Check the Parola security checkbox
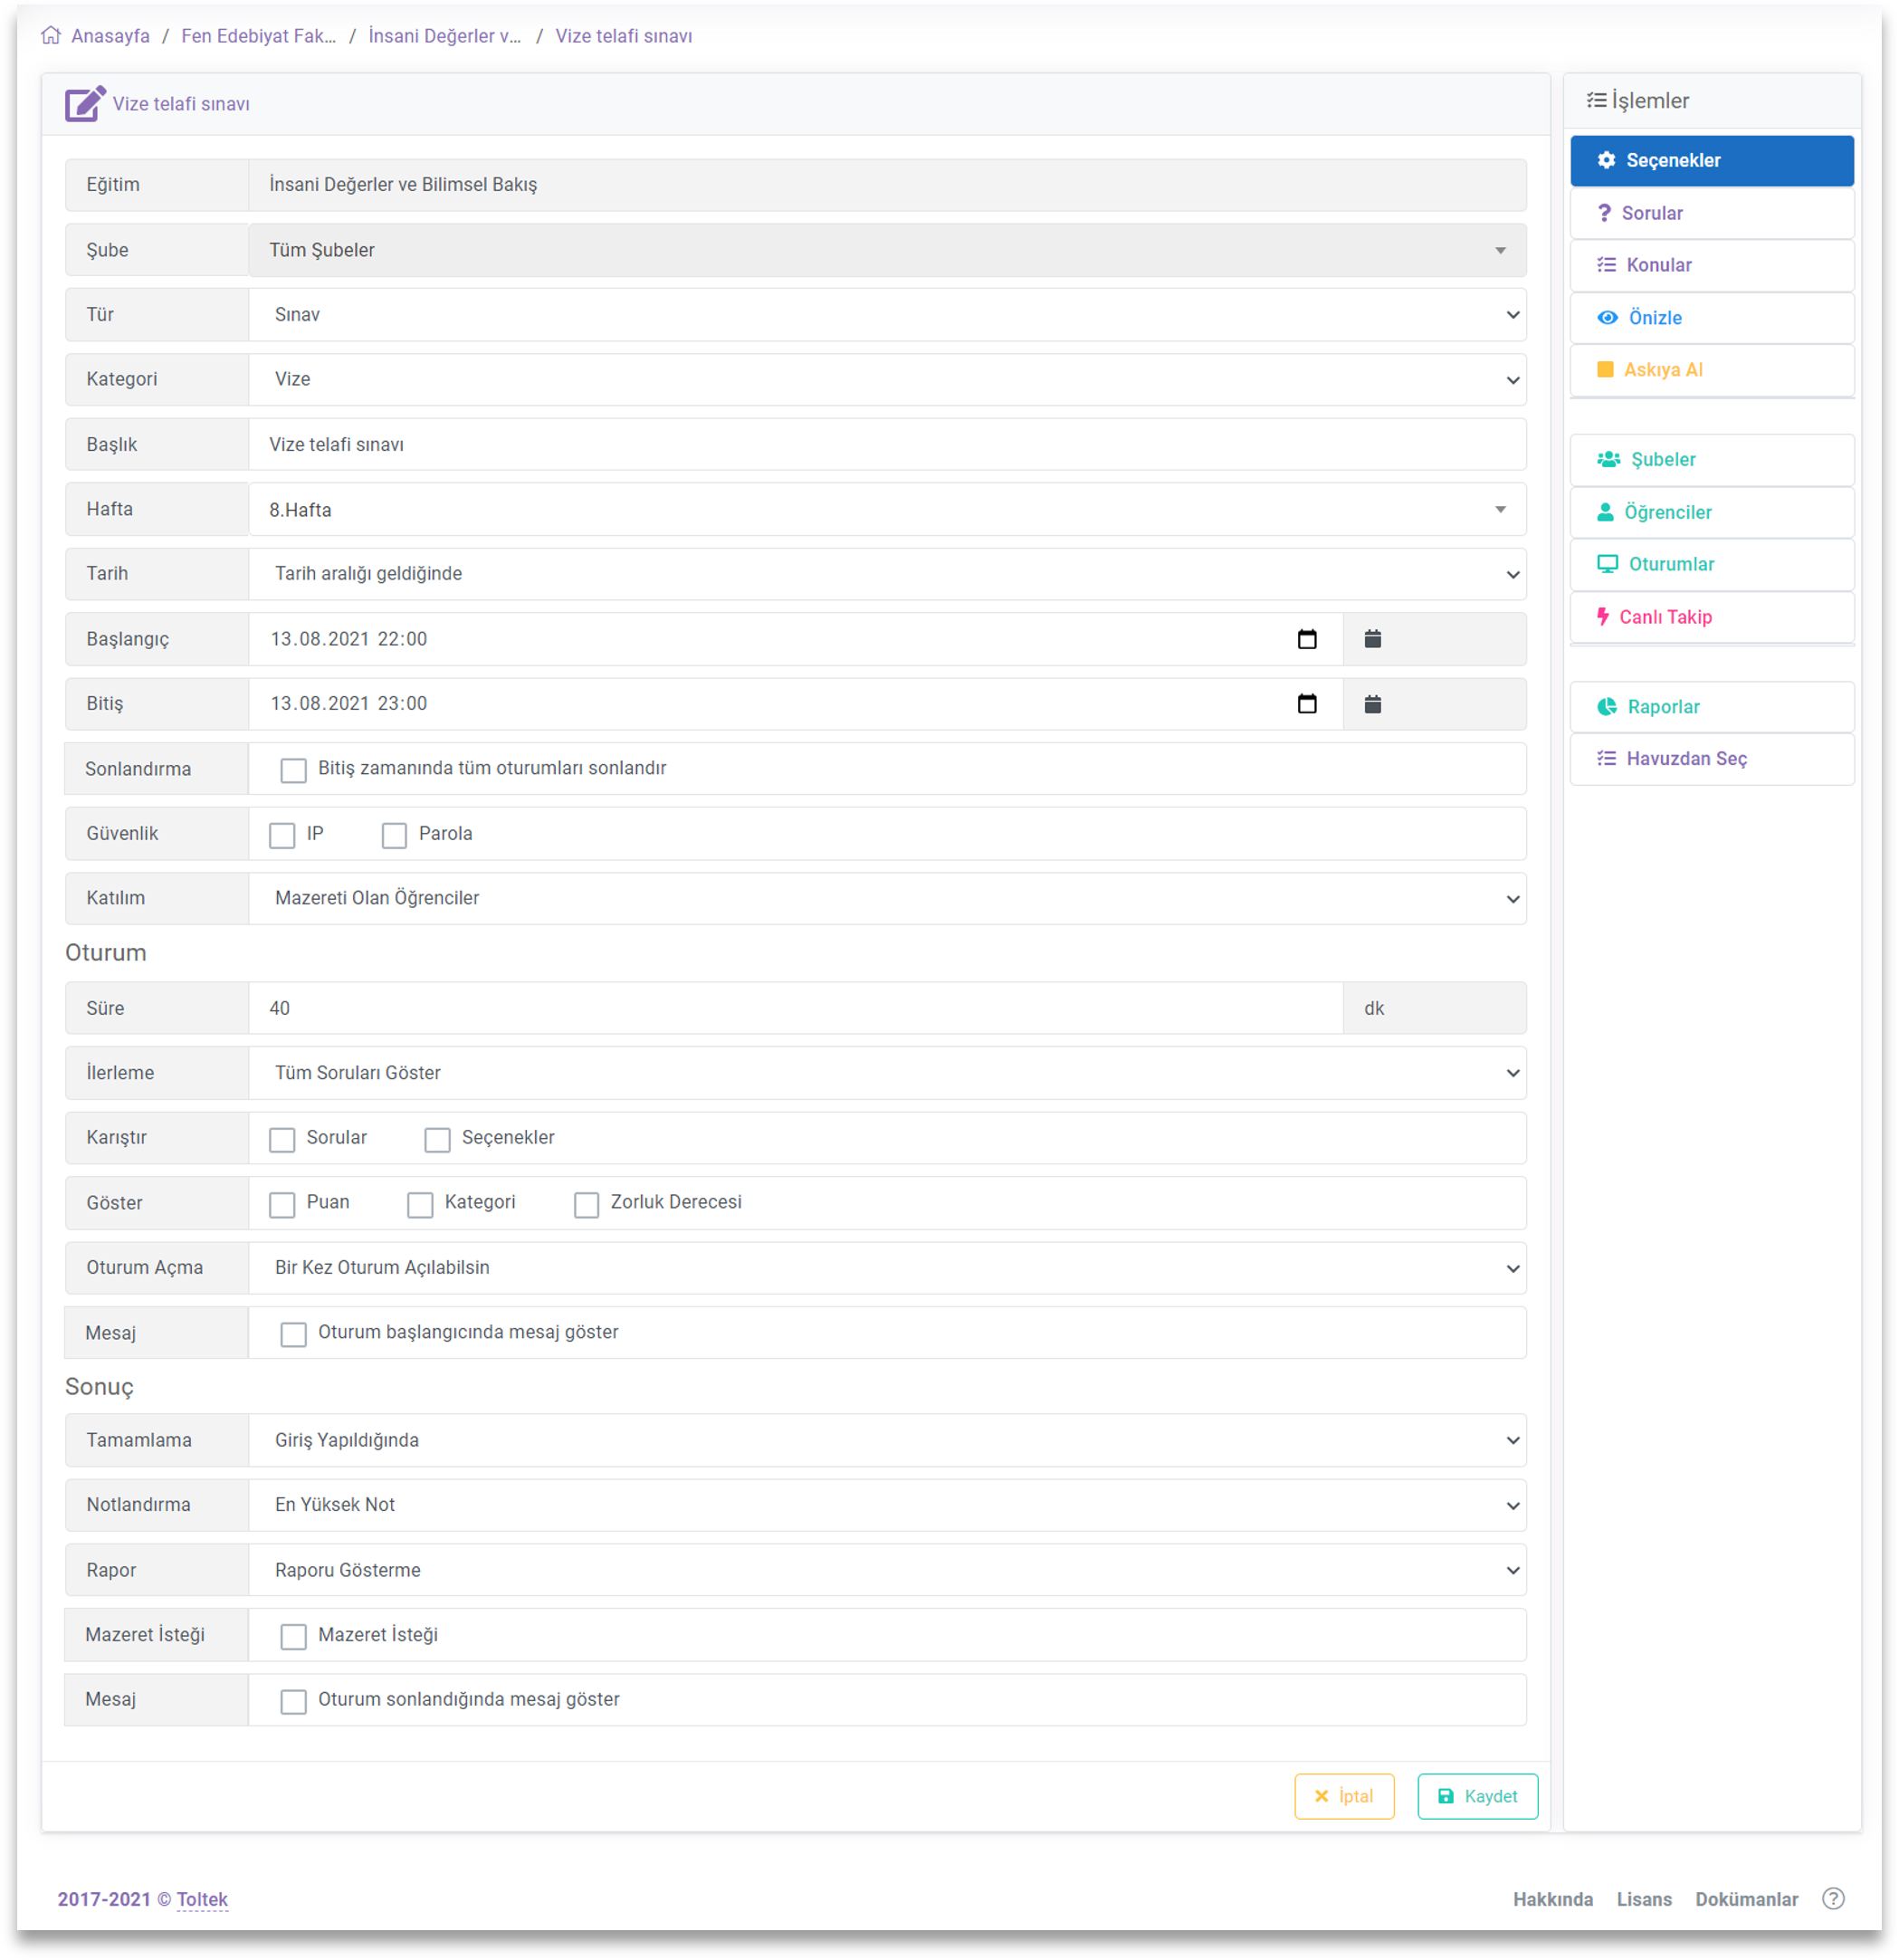Viewport: 1899px width, 1960px height. (x=394, y=835)
